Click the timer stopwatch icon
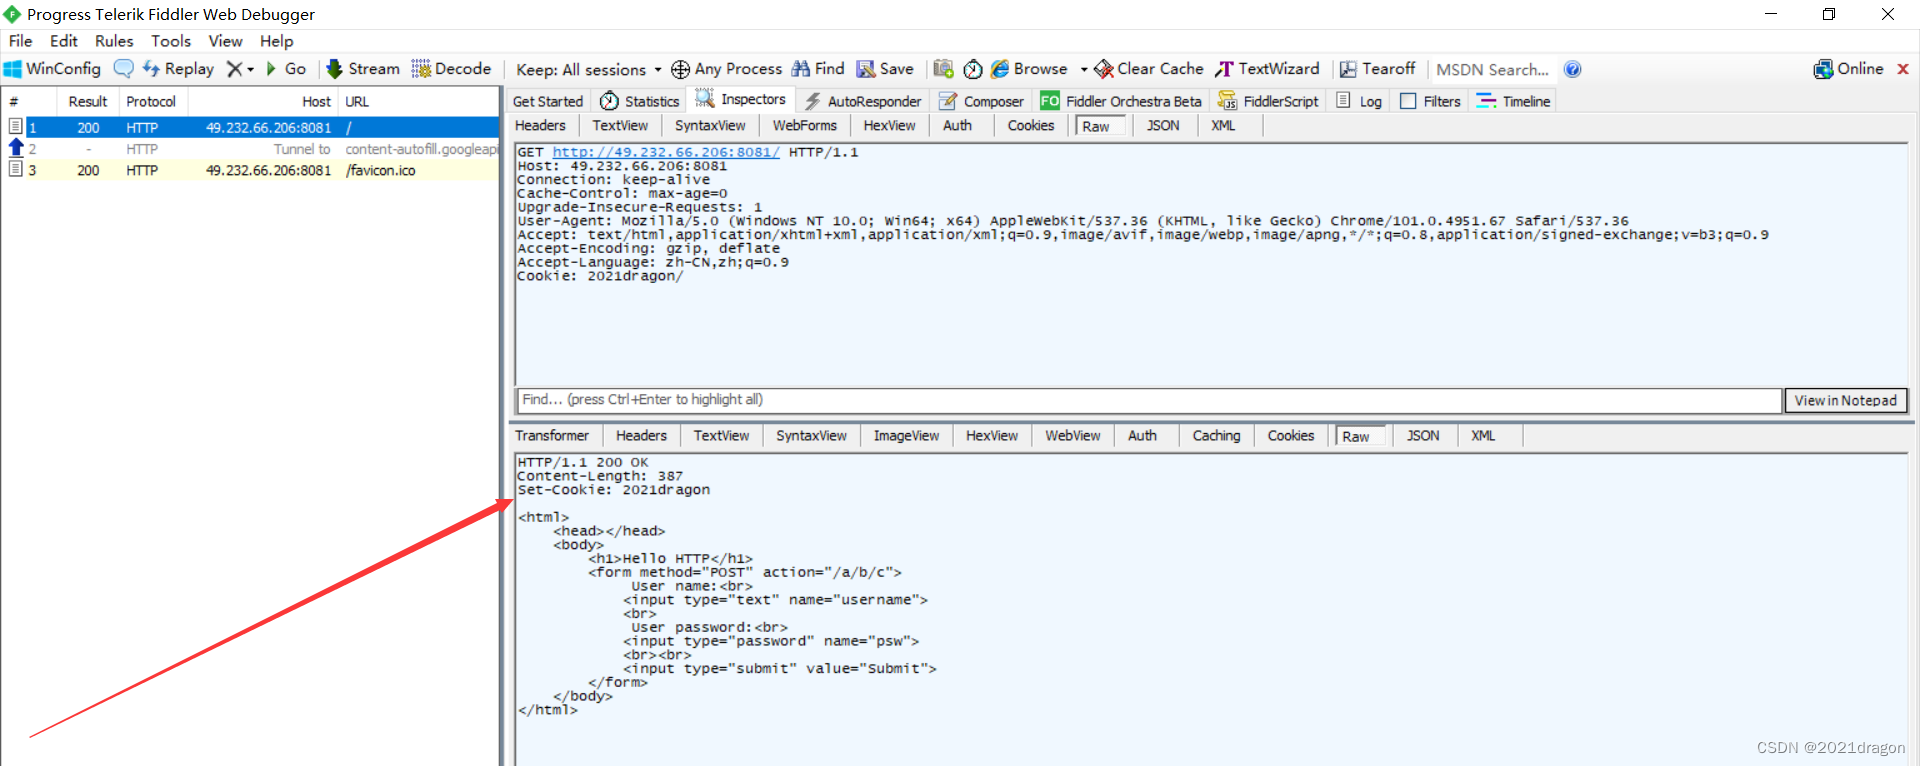Screen dimensions: 1920x766 coord(972,69)
